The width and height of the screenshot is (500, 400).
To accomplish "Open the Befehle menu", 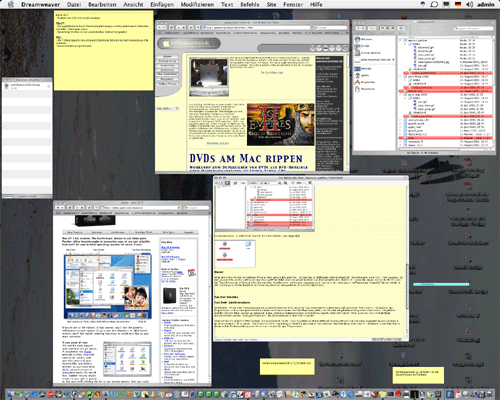I will click(250, 4).
